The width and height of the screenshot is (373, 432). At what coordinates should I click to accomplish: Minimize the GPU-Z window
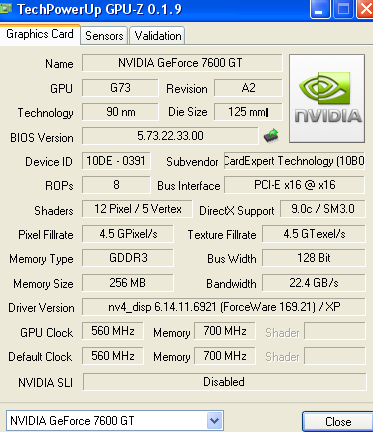coord(320,9)
